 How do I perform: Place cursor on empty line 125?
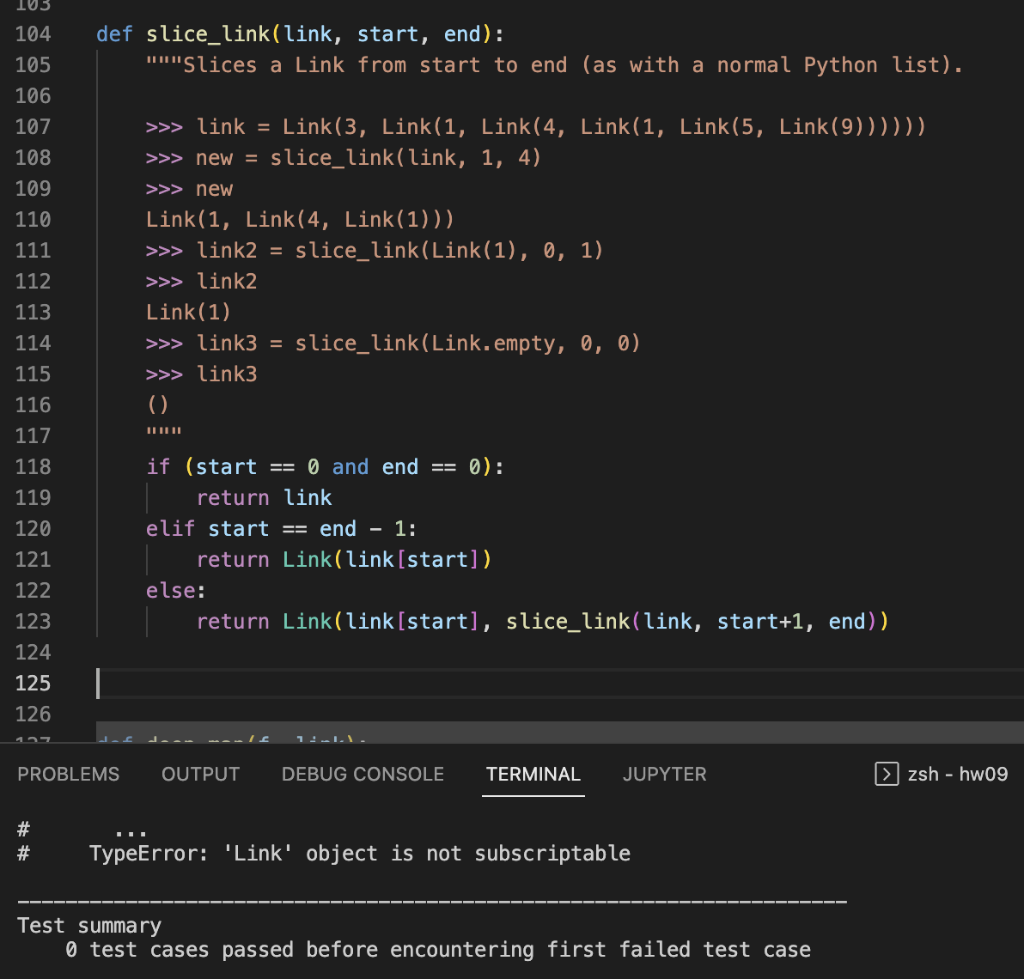560,683
